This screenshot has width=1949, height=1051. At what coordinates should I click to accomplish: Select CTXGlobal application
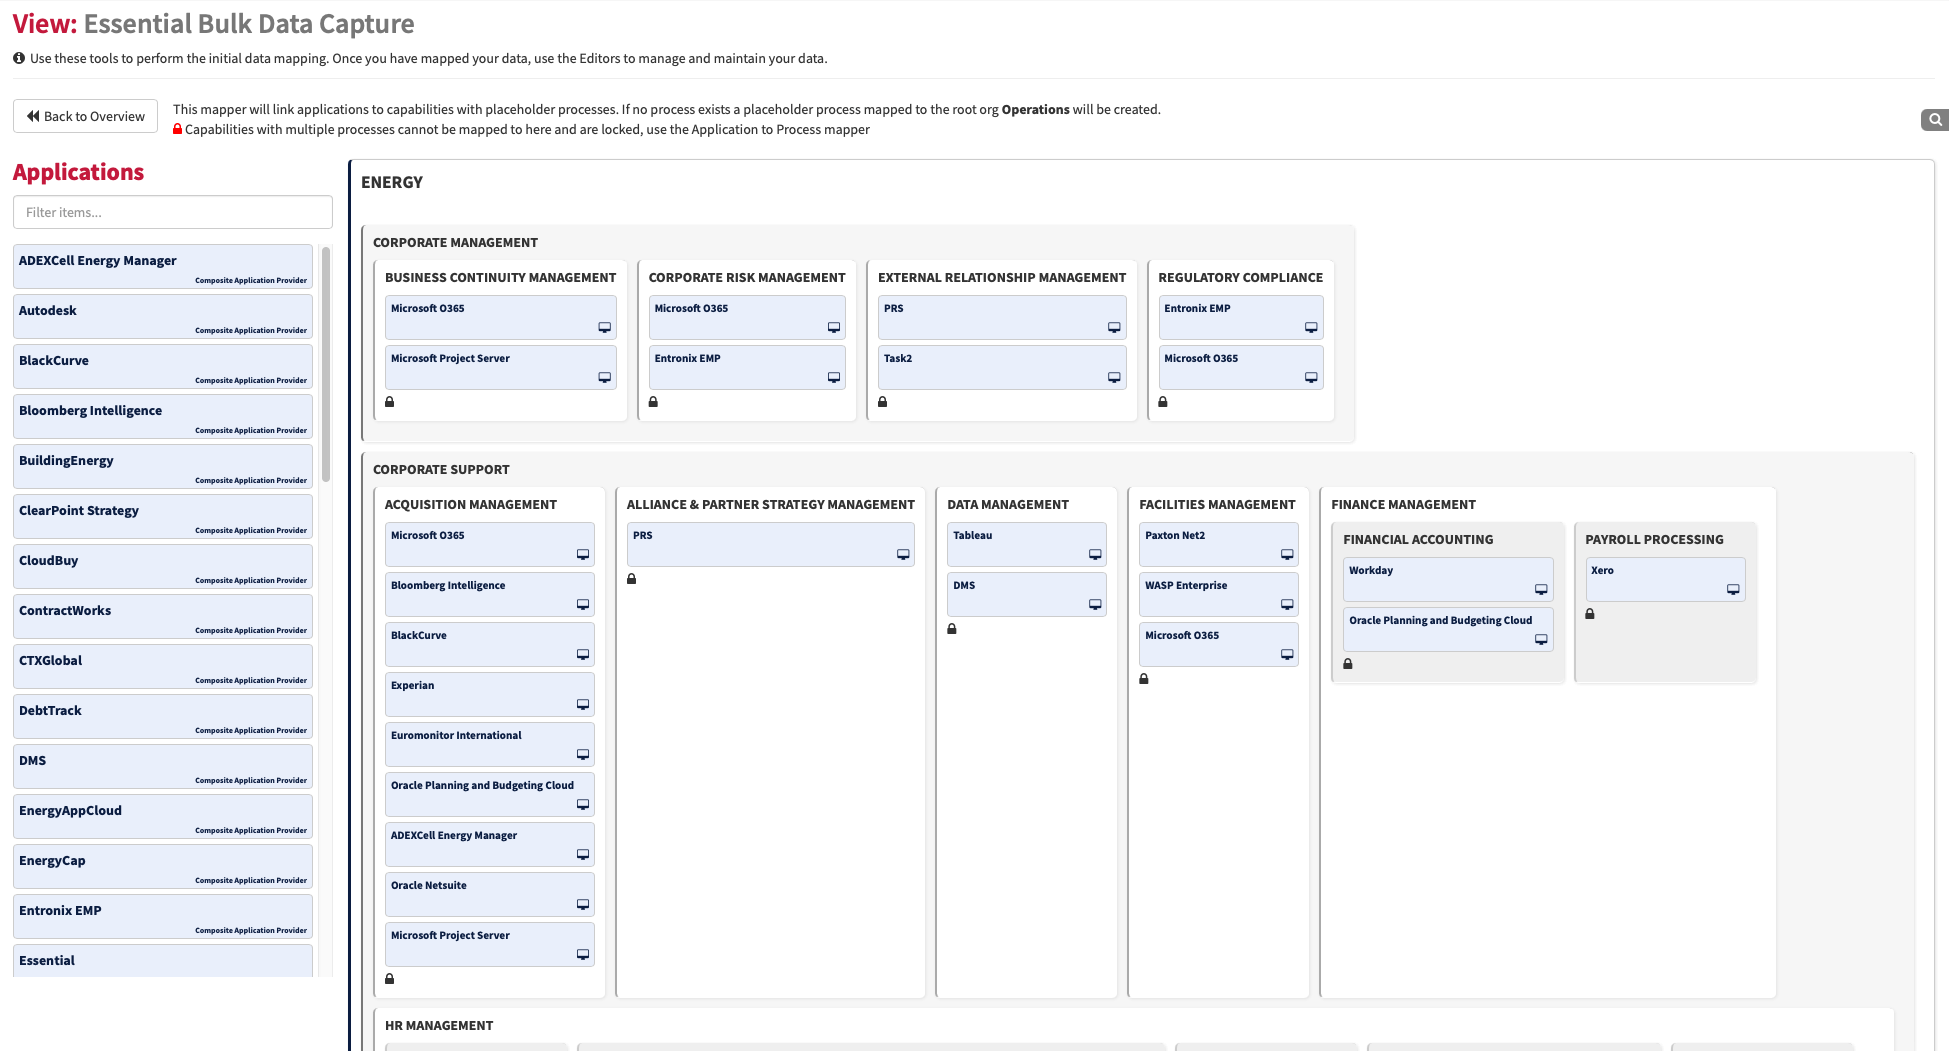163,667
